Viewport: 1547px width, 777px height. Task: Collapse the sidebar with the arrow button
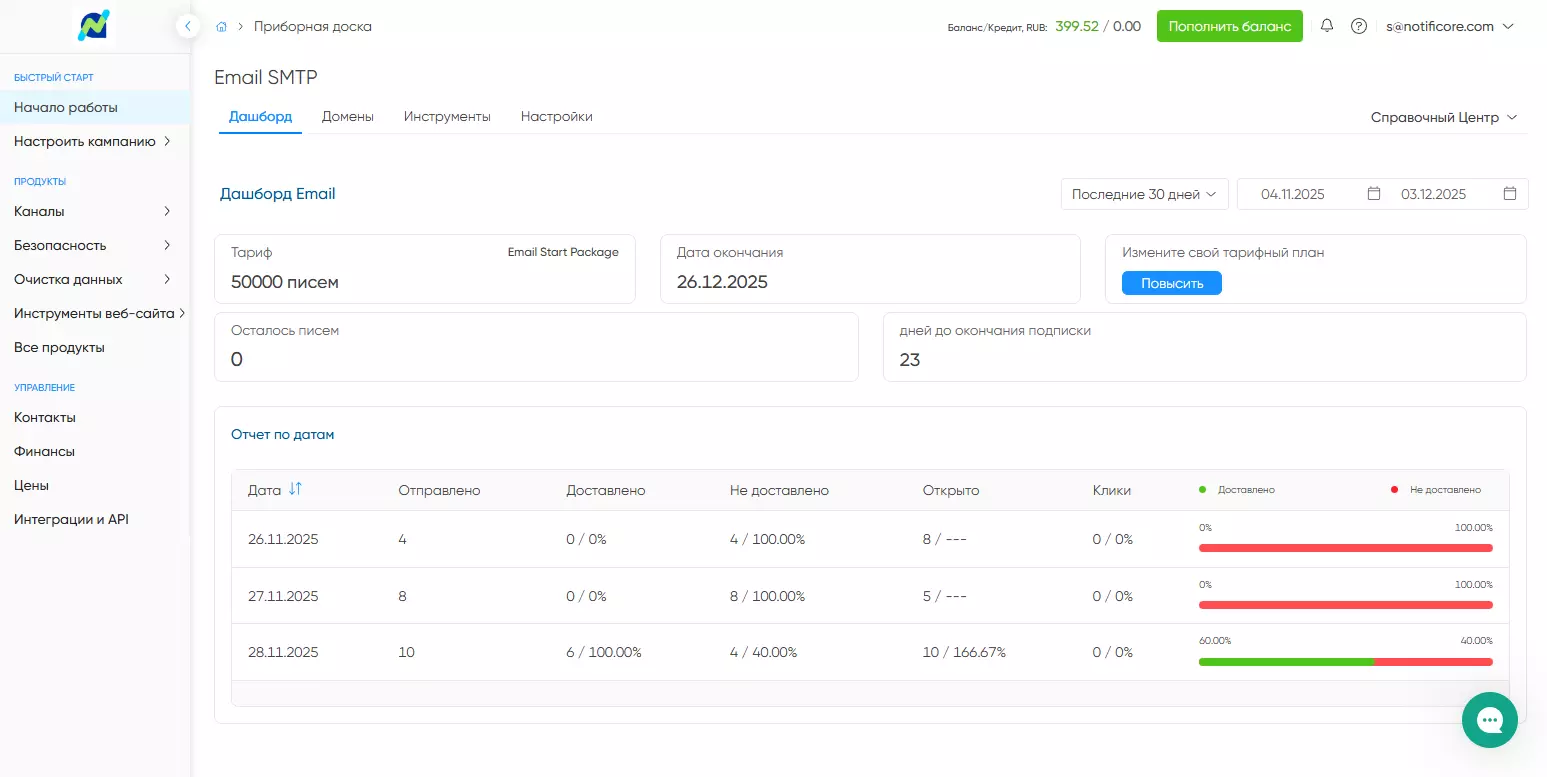[187, 26]
